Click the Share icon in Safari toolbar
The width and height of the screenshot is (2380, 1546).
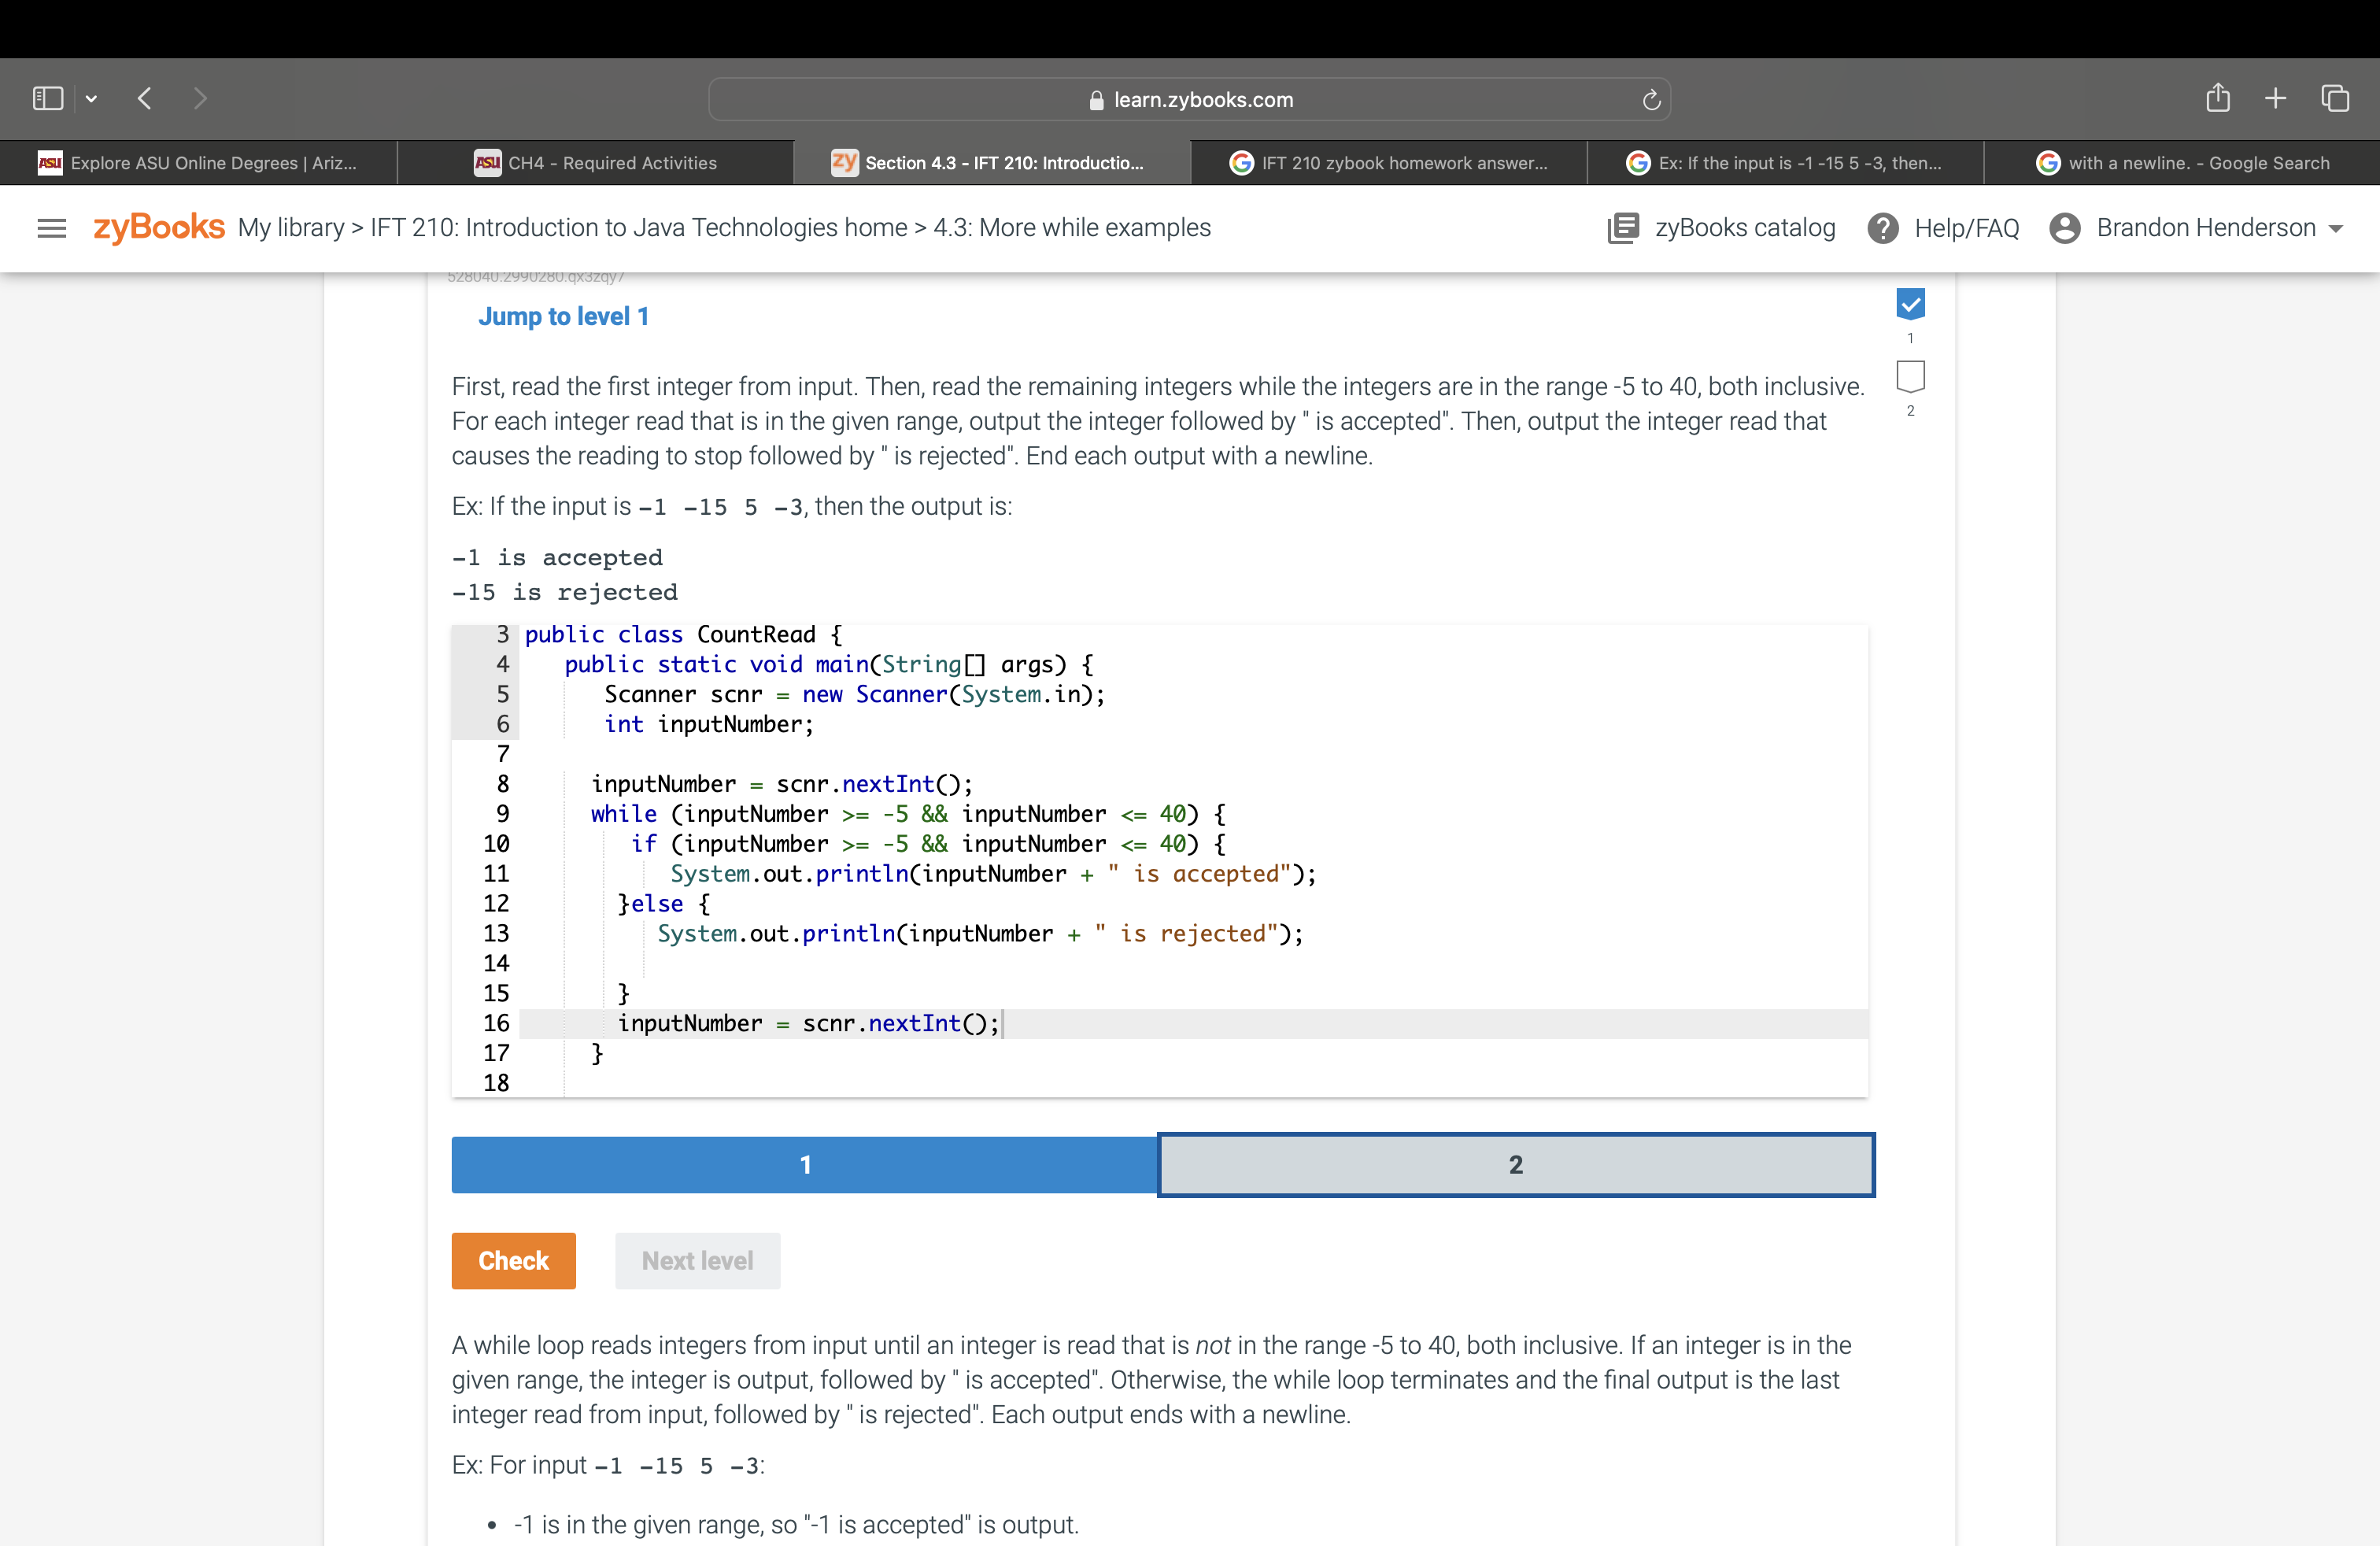click(2217, 98)
